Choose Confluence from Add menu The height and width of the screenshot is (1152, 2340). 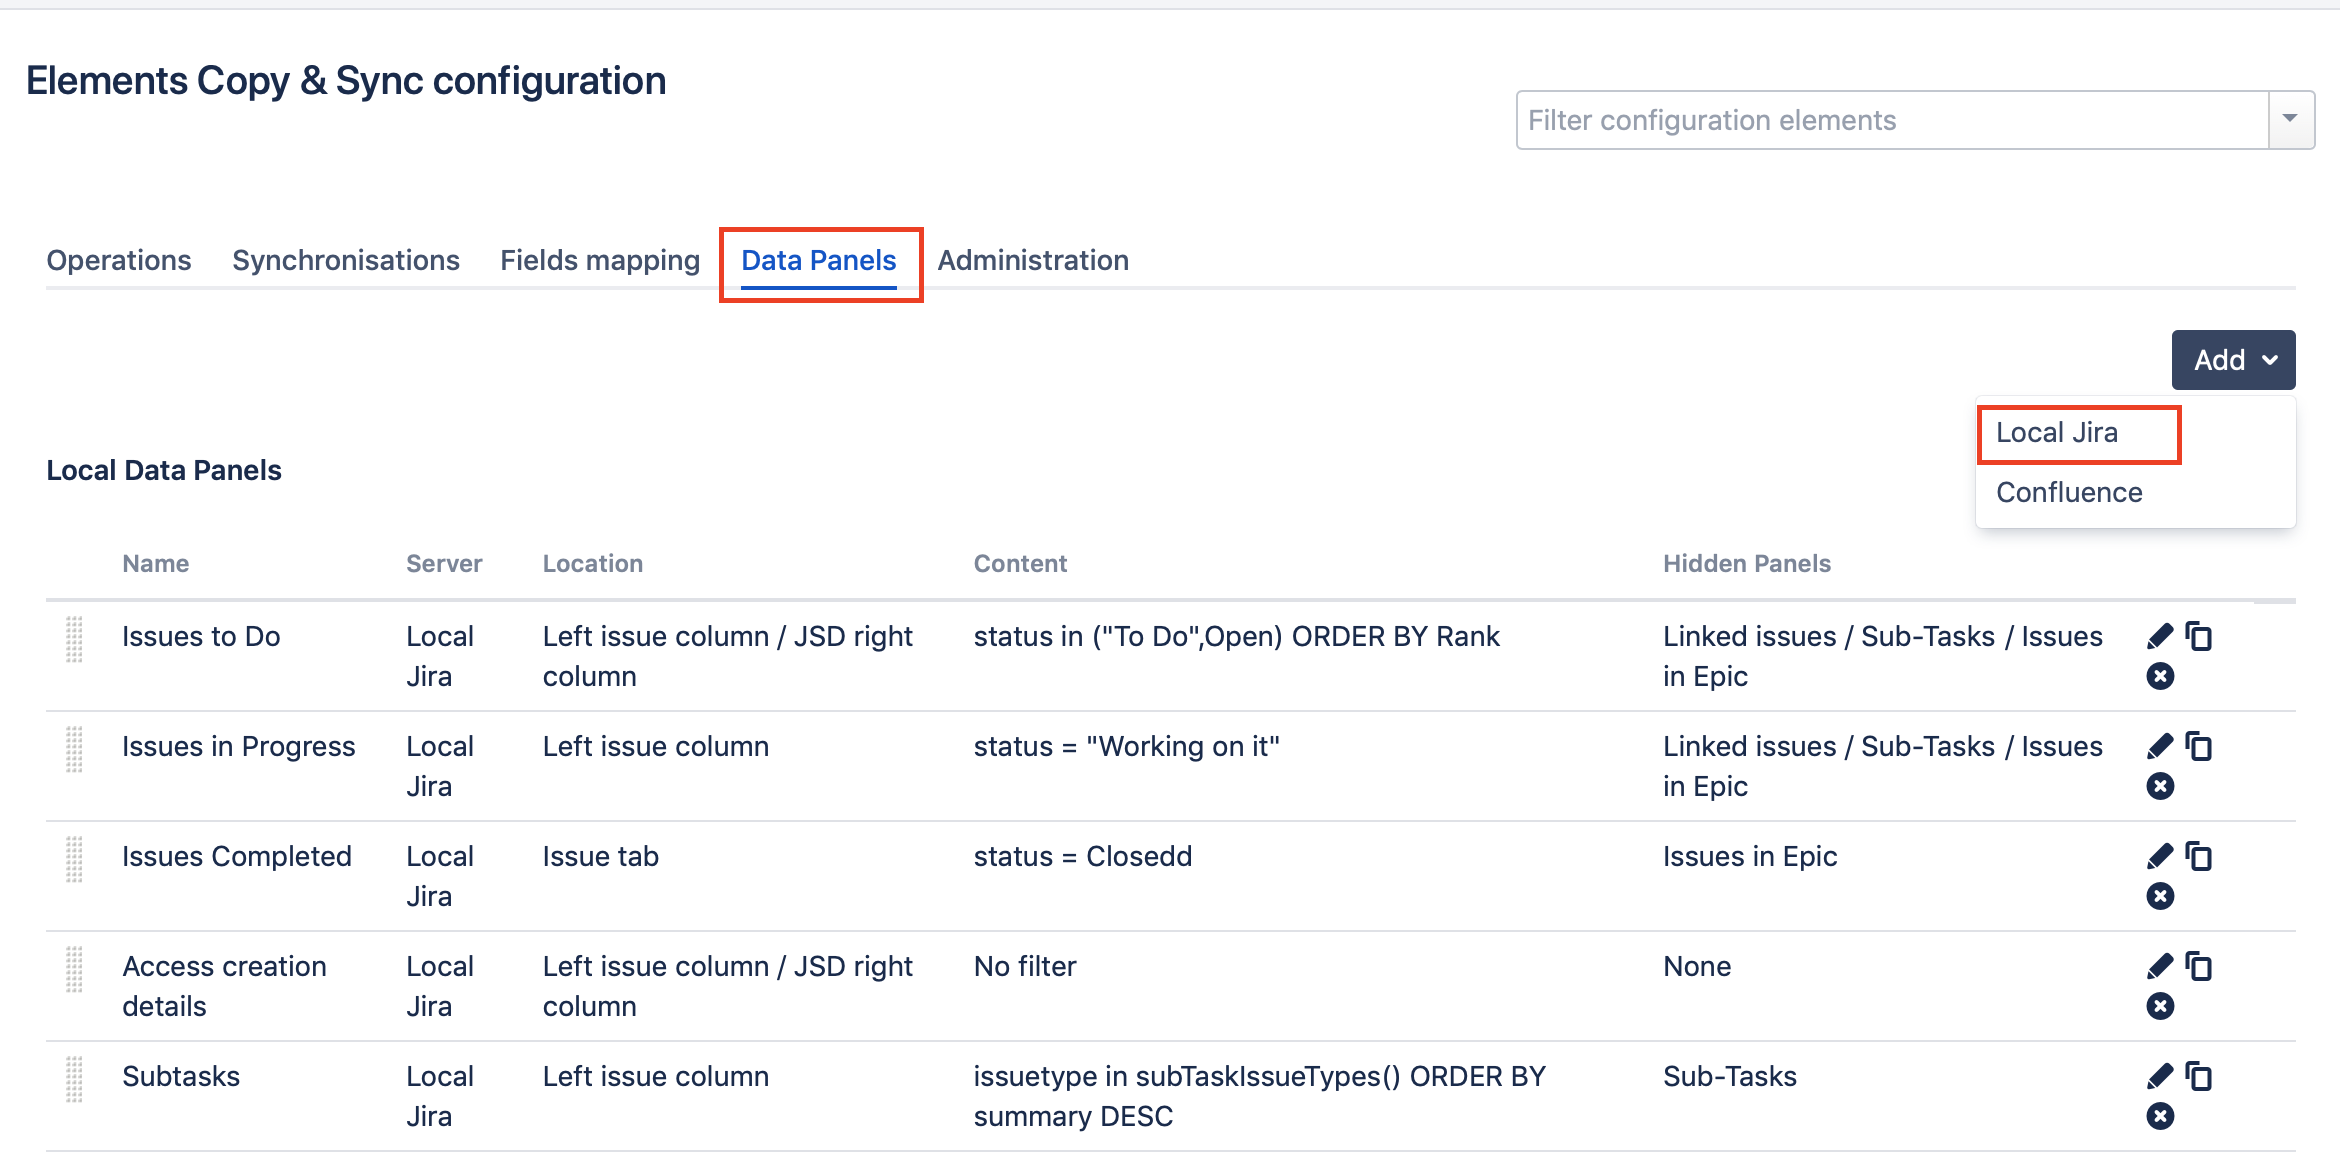click(x=2069, y=493)
